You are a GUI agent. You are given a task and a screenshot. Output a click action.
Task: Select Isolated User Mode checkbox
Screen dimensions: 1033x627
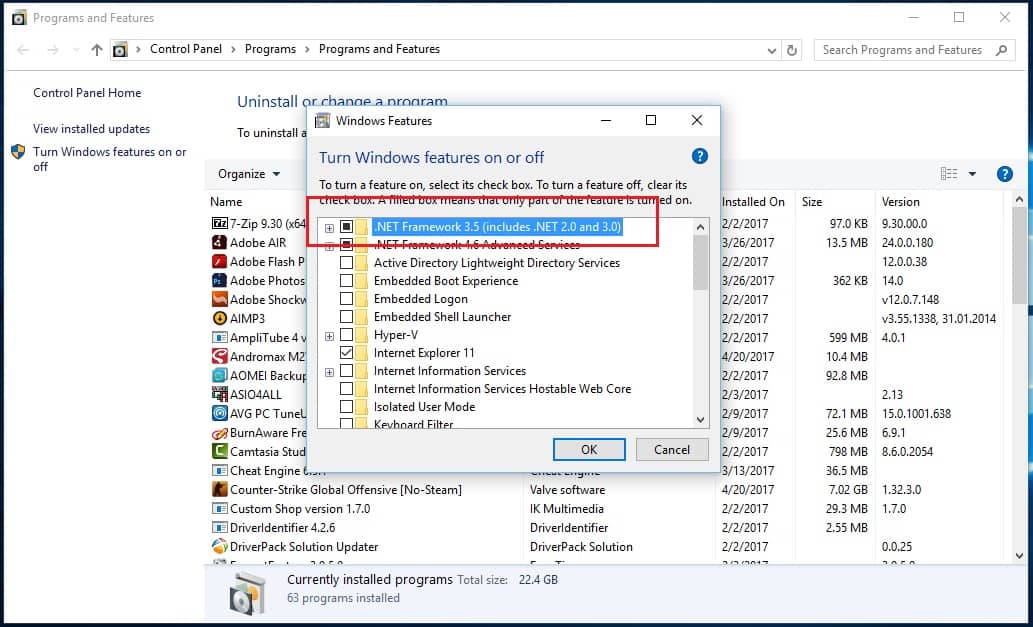pos(346,407)
